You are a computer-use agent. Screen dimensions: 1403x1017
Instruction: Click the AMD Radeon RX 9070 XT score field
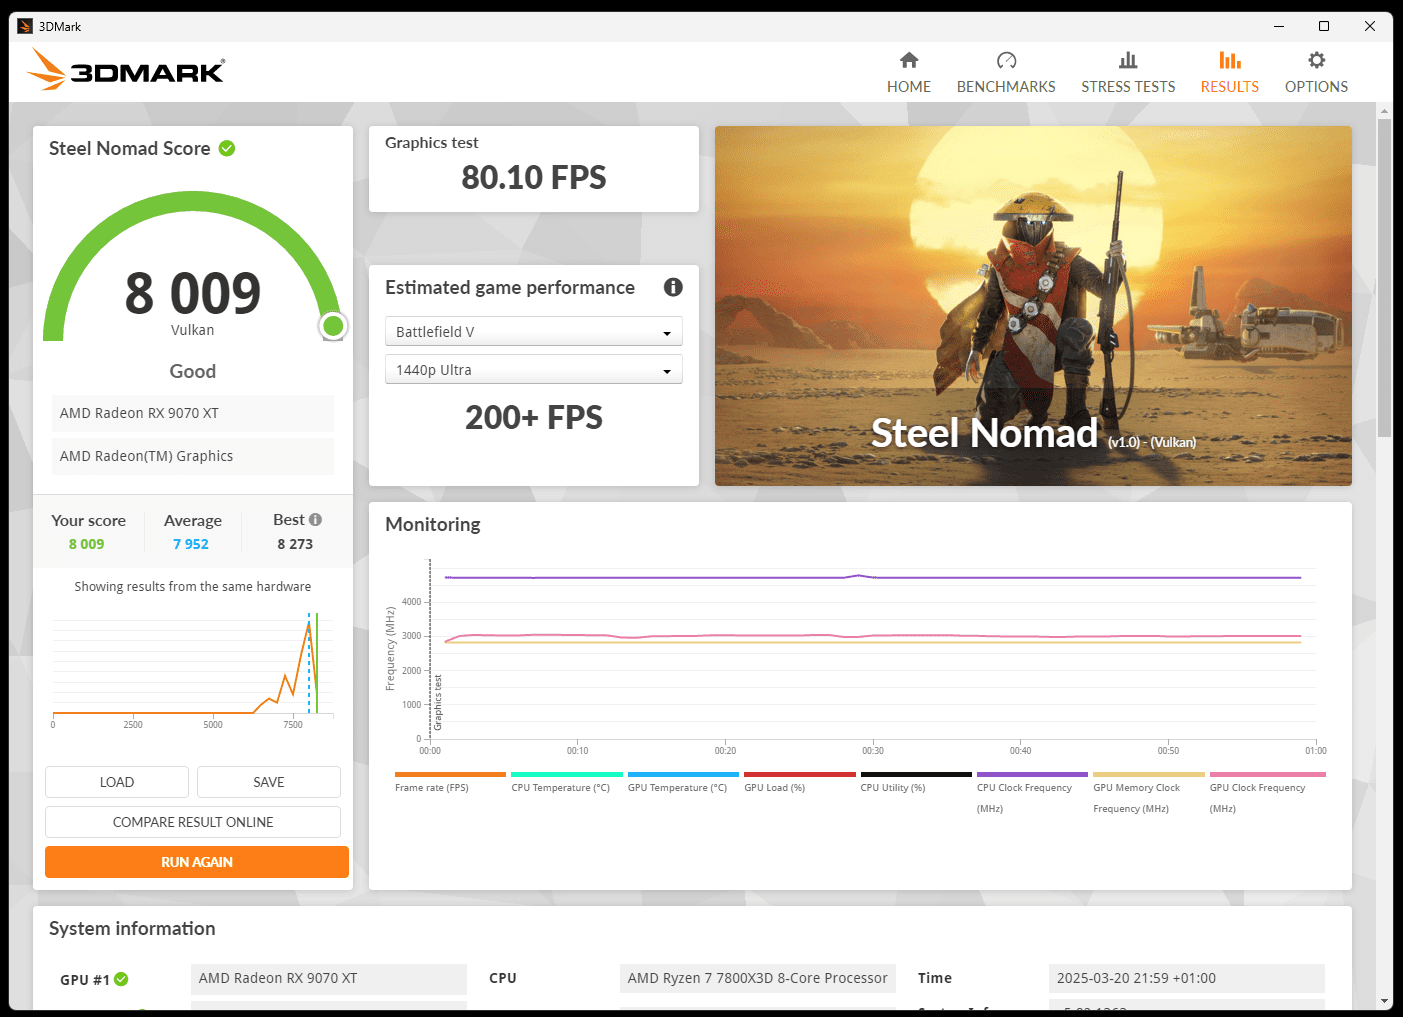tap(193, 413)
